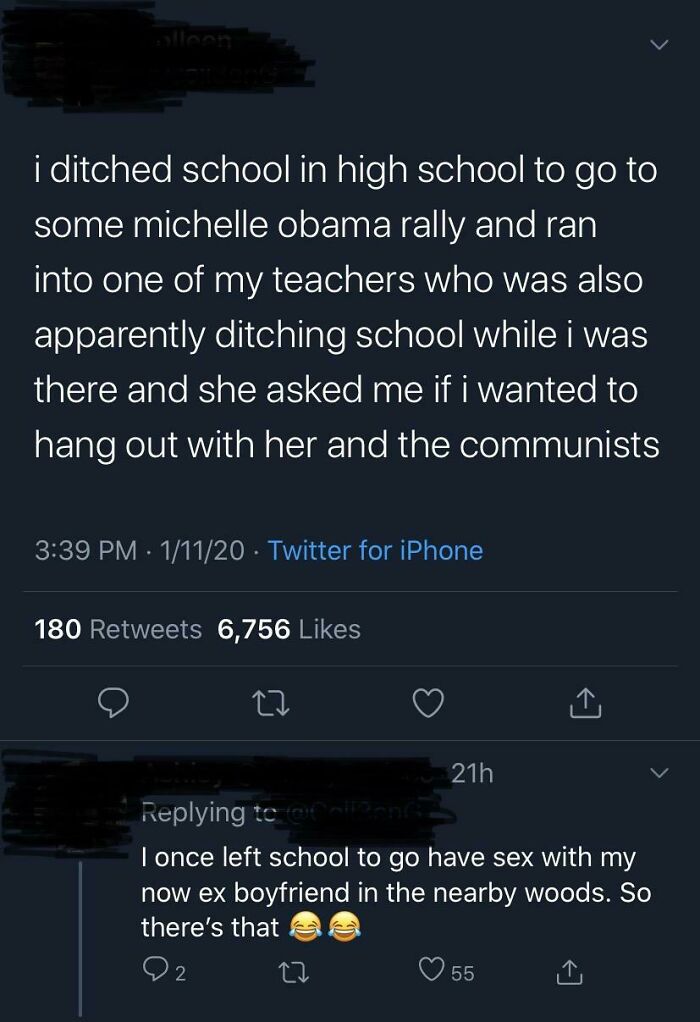The image size is (700, 1022).
Task: Open the share icon under the main tweet
Action: (584, 704)
